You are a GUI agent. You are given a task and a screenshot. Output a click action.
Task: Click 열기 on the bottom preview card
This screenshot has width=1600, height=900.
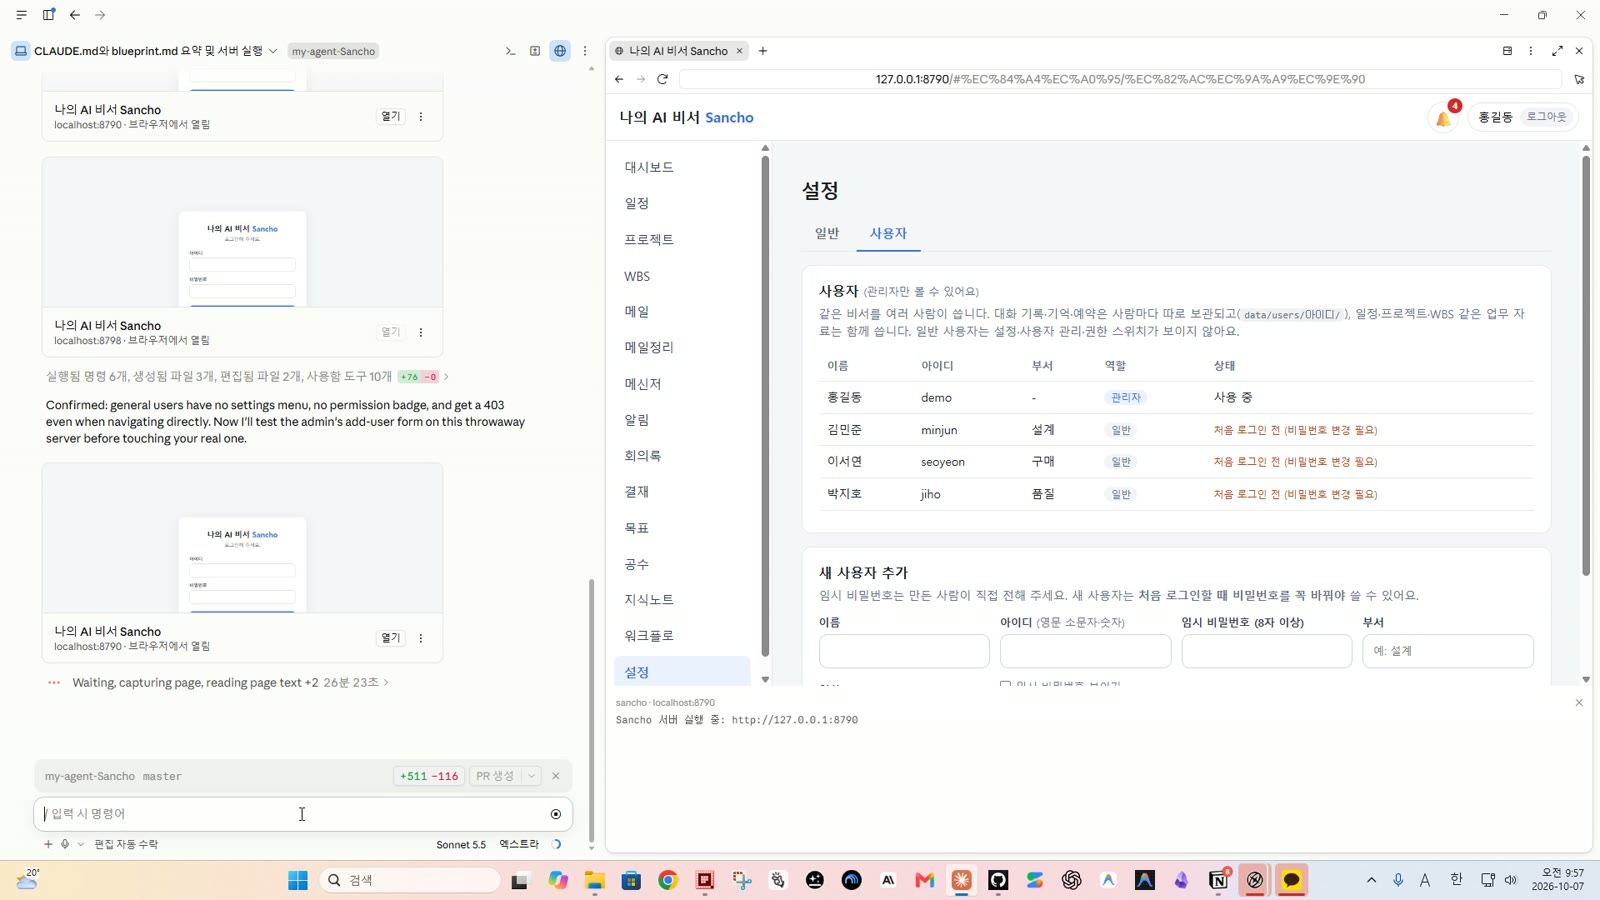[391, 638]
